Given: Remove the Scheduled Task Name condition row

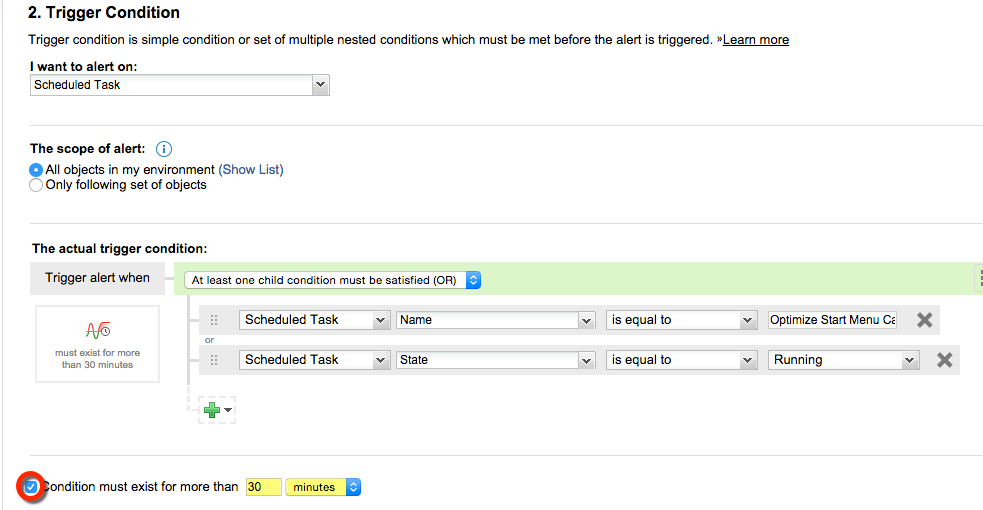Looking at the screenshot, I should pyautogui.click(x=925, y=320).
